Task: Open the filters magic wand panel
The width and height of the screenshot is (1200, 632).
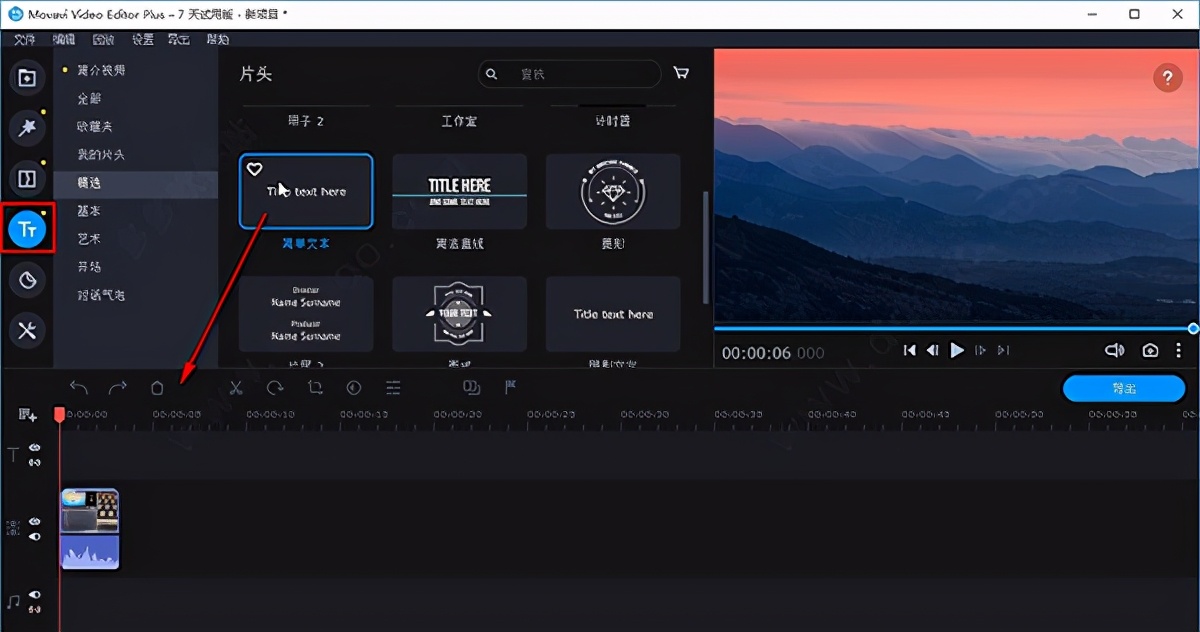Action: [x=27, y=128]
